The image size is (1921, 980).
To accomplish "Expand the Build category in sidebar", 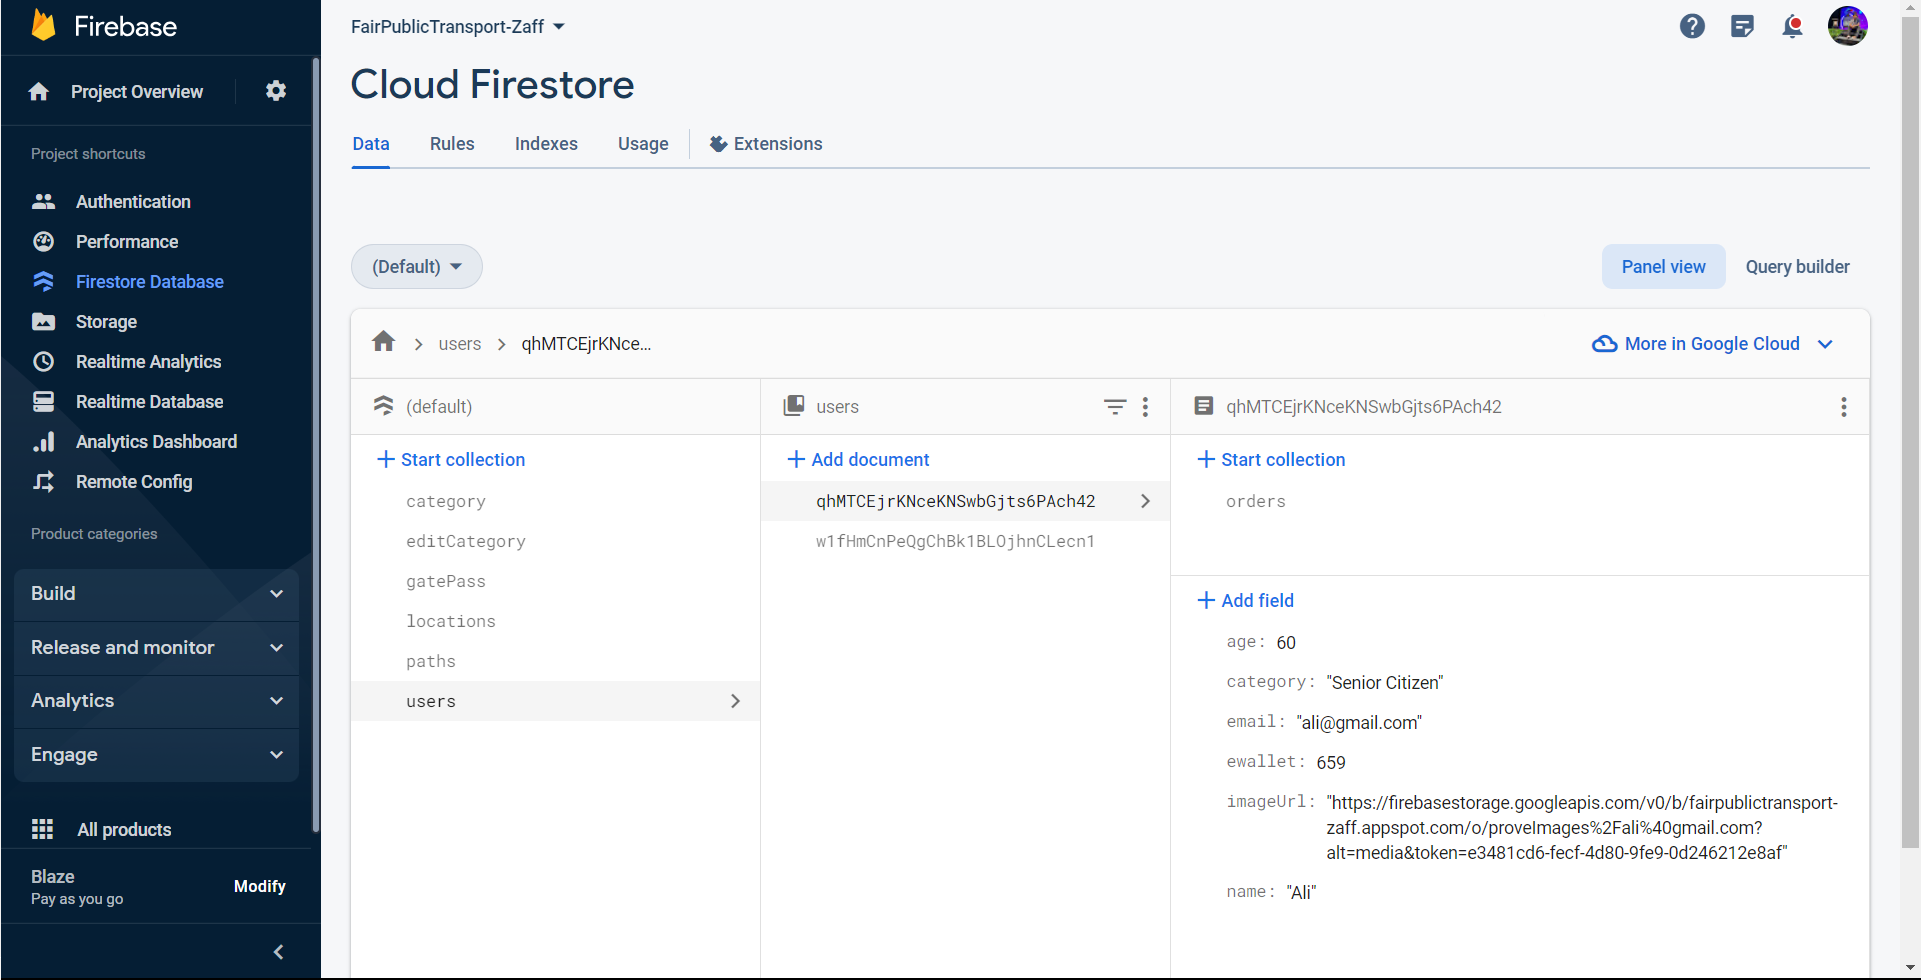I will tap(157, 593).
